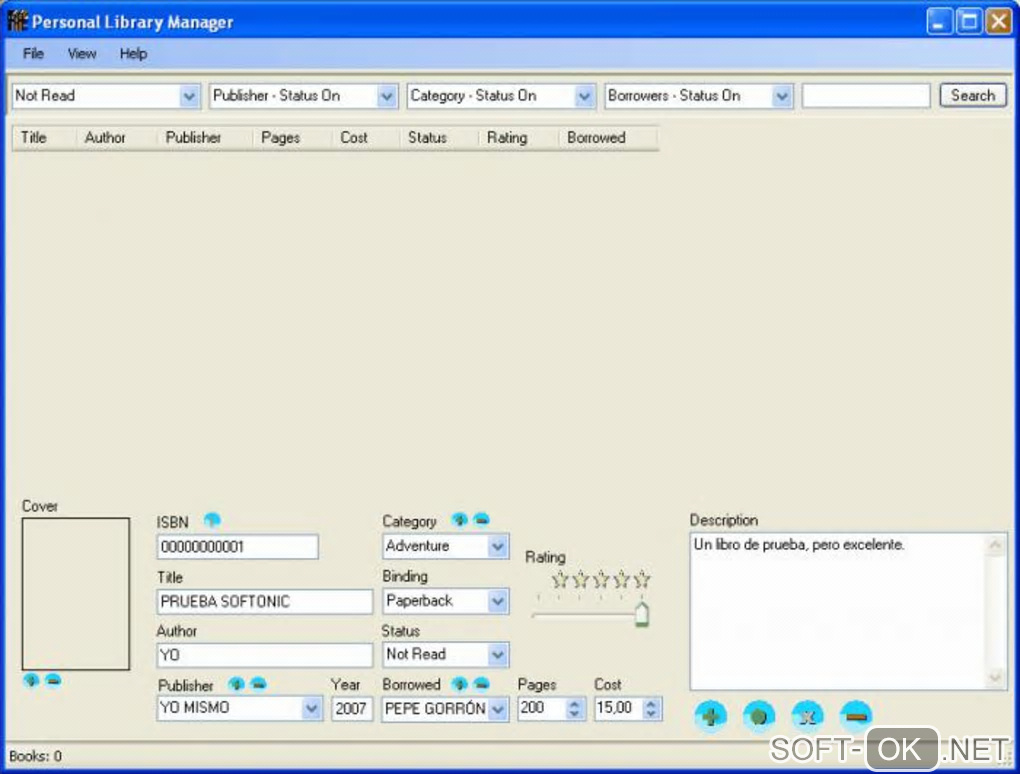Click the remove icon next to Publisher
Screen dimensions: 1020x774
point(258,684)
